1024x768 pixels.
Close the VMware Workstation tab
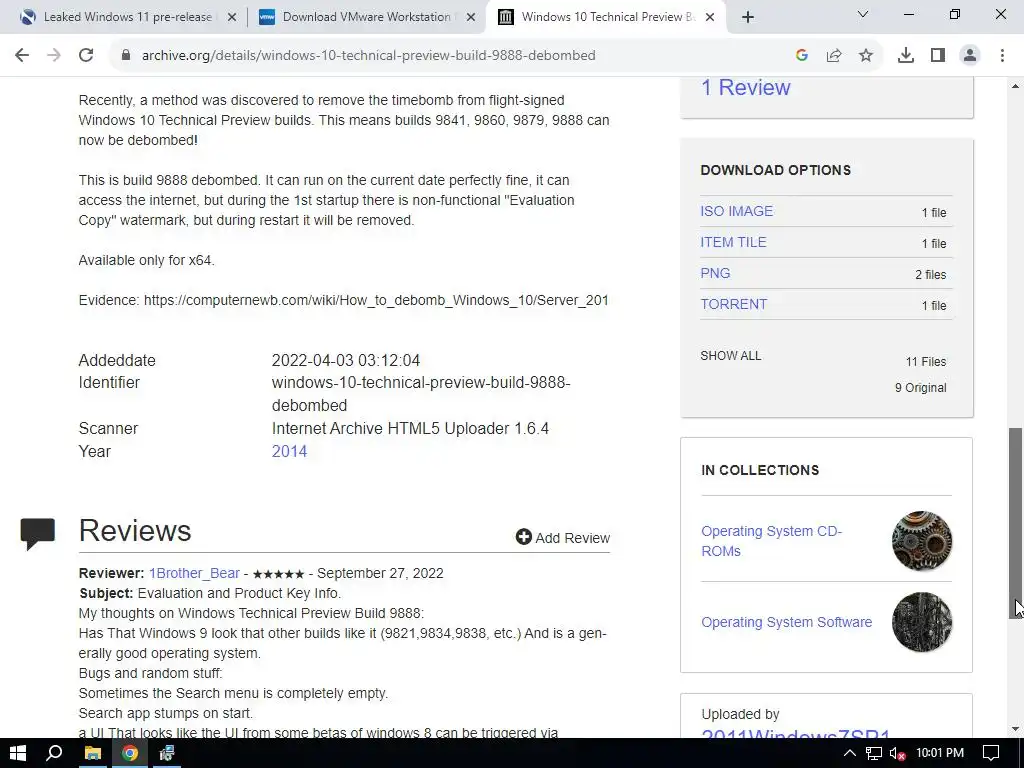click(x=471, y=18)
